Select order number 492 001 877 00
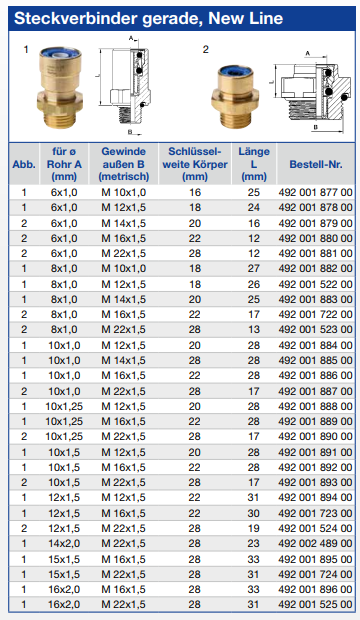Image resolution: width=360 pixels, height=620 pixels. (315, 193)
